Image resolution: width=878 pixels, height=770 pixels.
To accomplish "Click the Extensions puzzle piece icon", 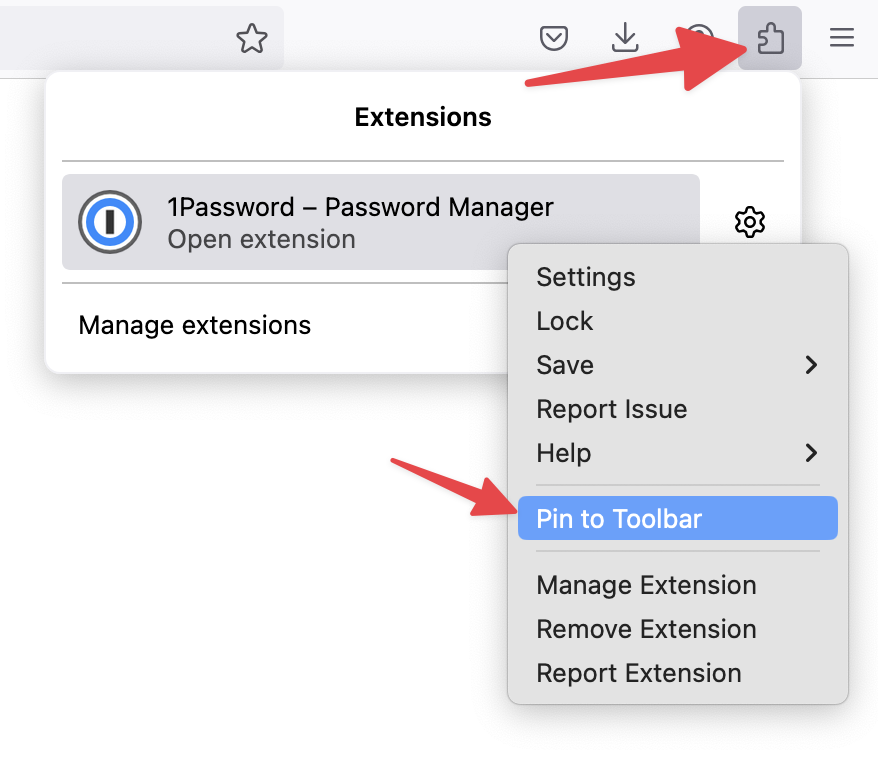I will coord(770,39).
